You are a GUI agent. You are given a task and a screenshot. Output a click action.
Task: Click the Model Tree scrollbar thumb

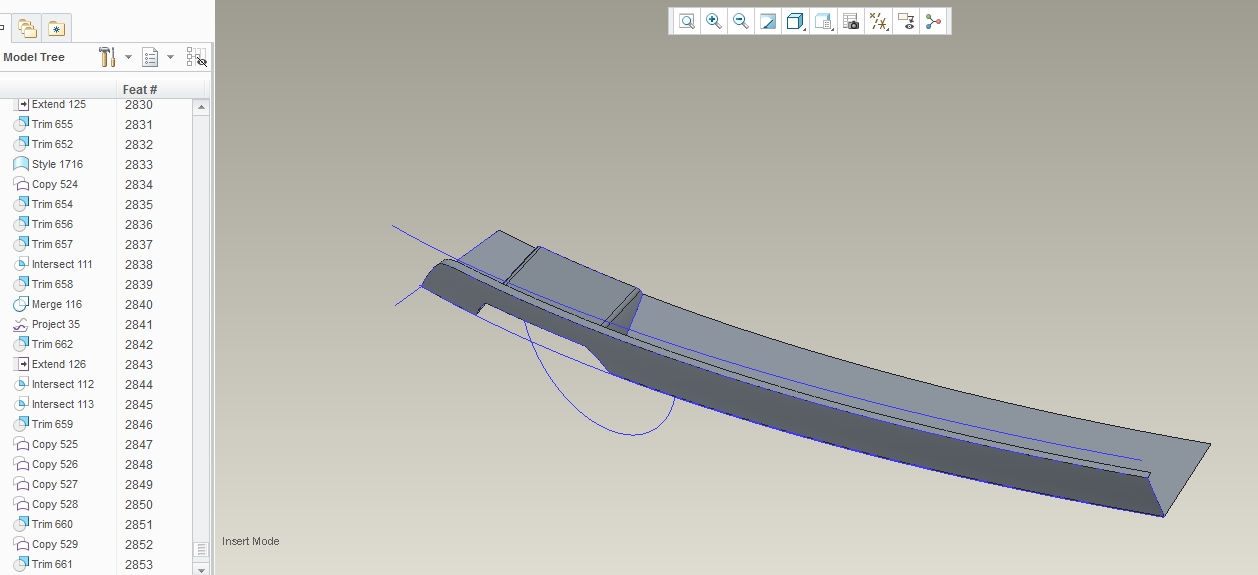201,550
